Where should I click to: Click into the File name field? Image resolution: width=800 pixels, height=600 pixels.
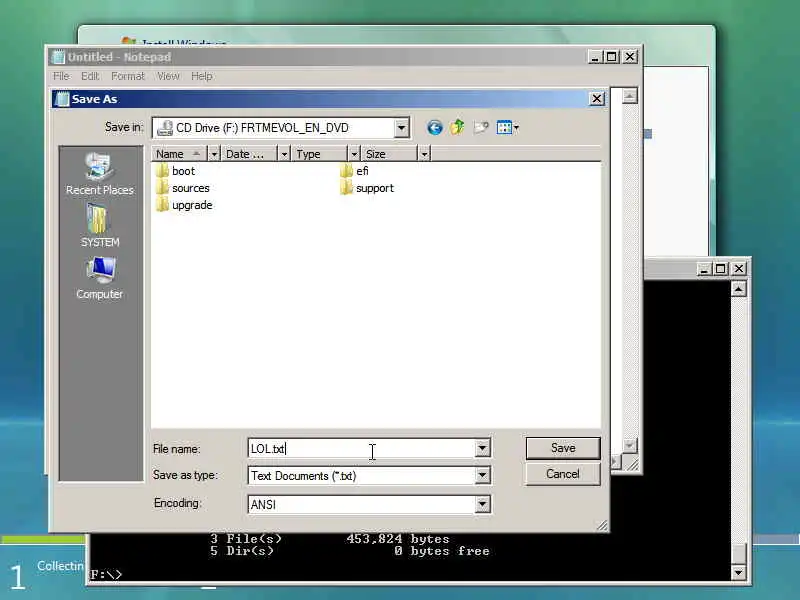tap(362, 448)
